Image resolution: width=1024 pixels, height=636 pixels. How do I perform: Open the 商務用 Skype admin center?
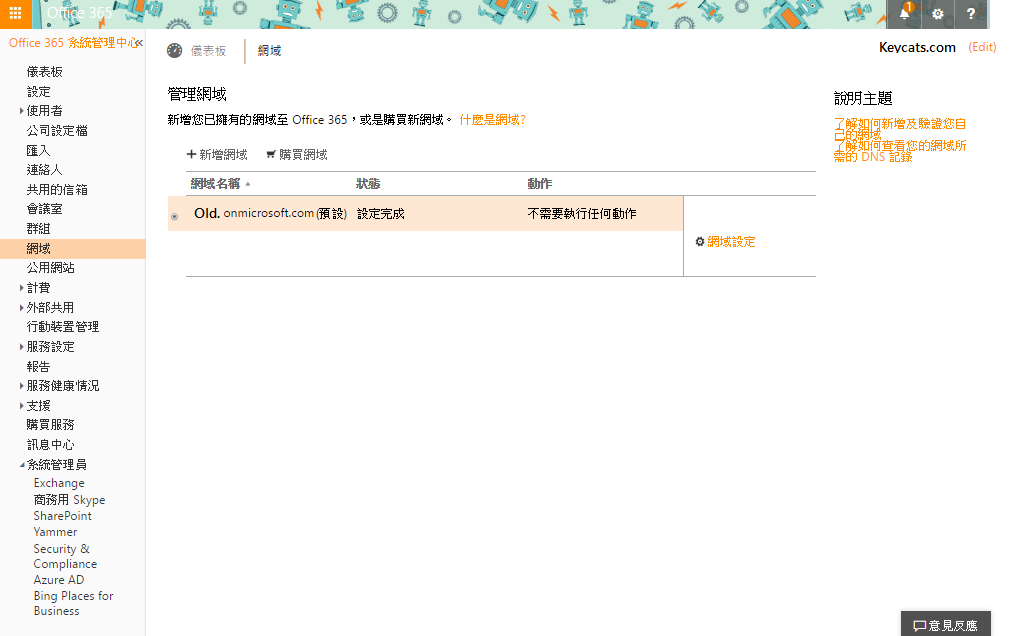[x=69, y=500]
